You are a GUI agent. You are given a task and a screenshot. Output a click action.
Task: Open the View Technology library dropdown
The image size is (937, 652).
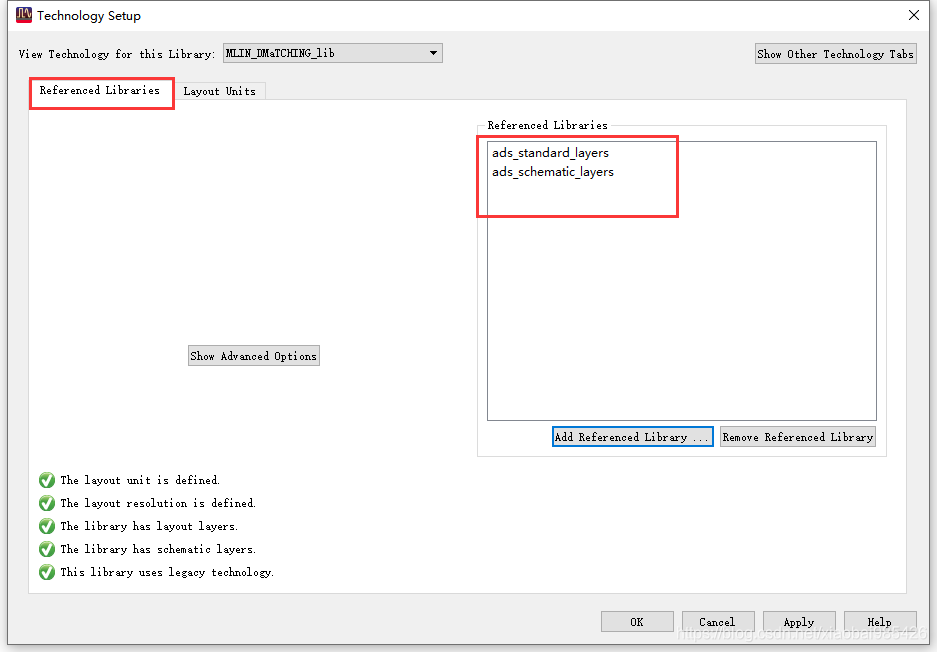coord(333,53)
